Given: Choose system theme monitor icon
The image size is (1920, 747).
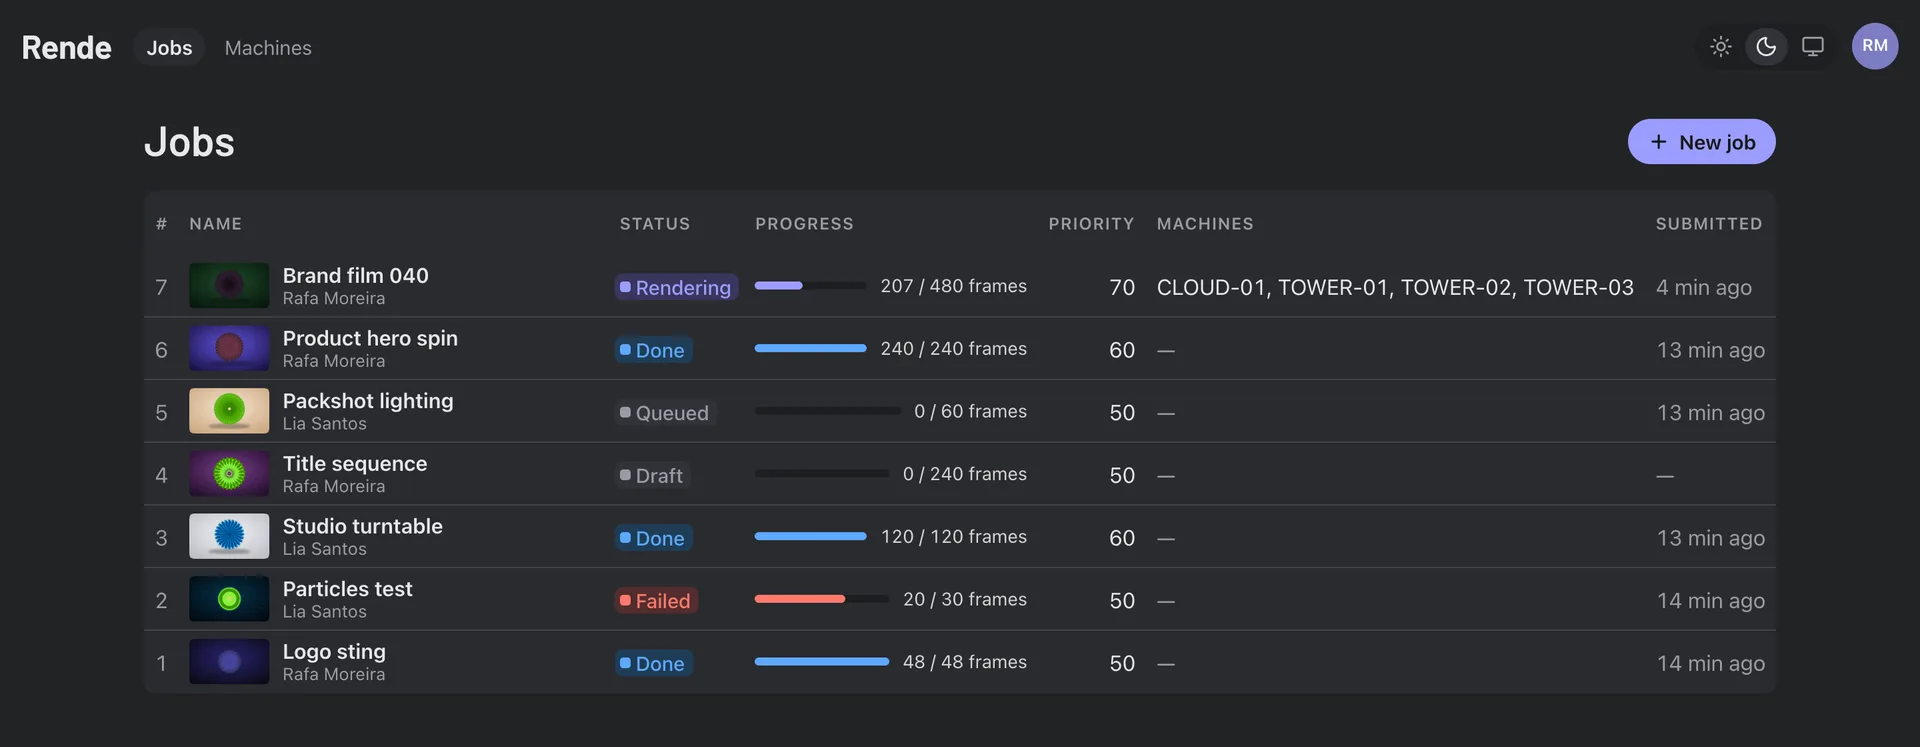Looking at the screenshot, I should click(x=1812, y=47).
